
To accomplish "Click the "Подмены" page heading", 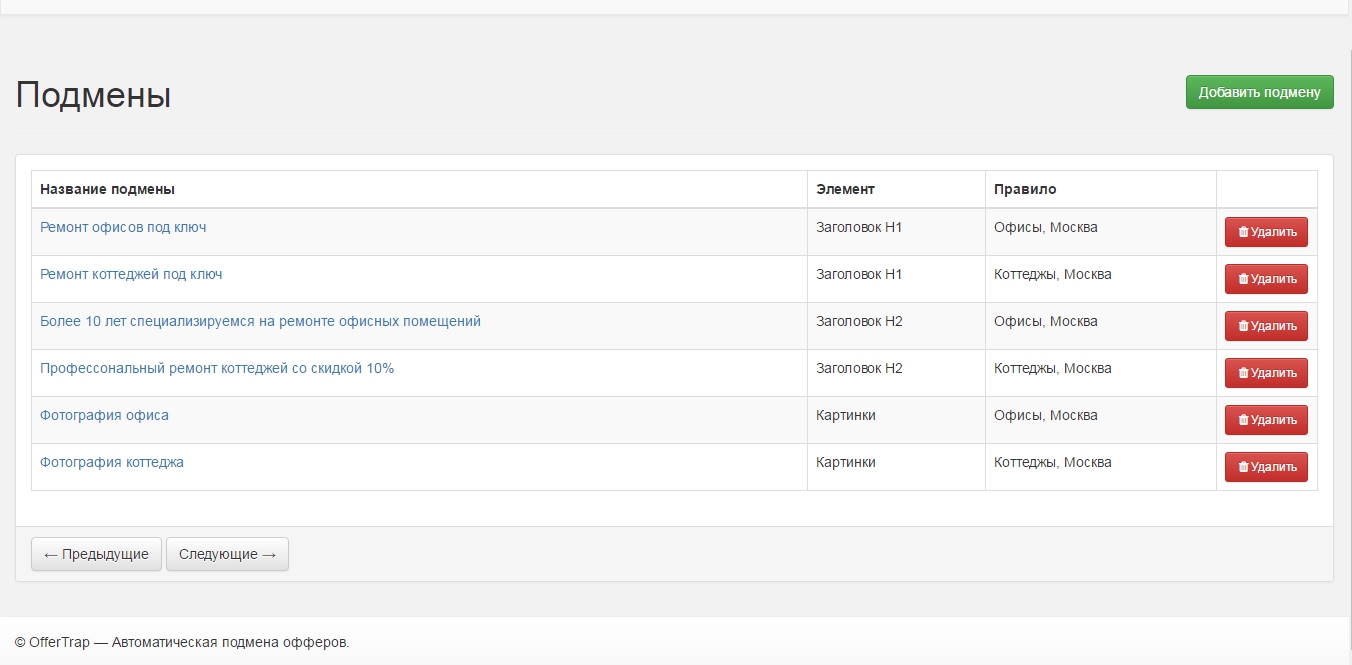I will [x=93, y=95].
